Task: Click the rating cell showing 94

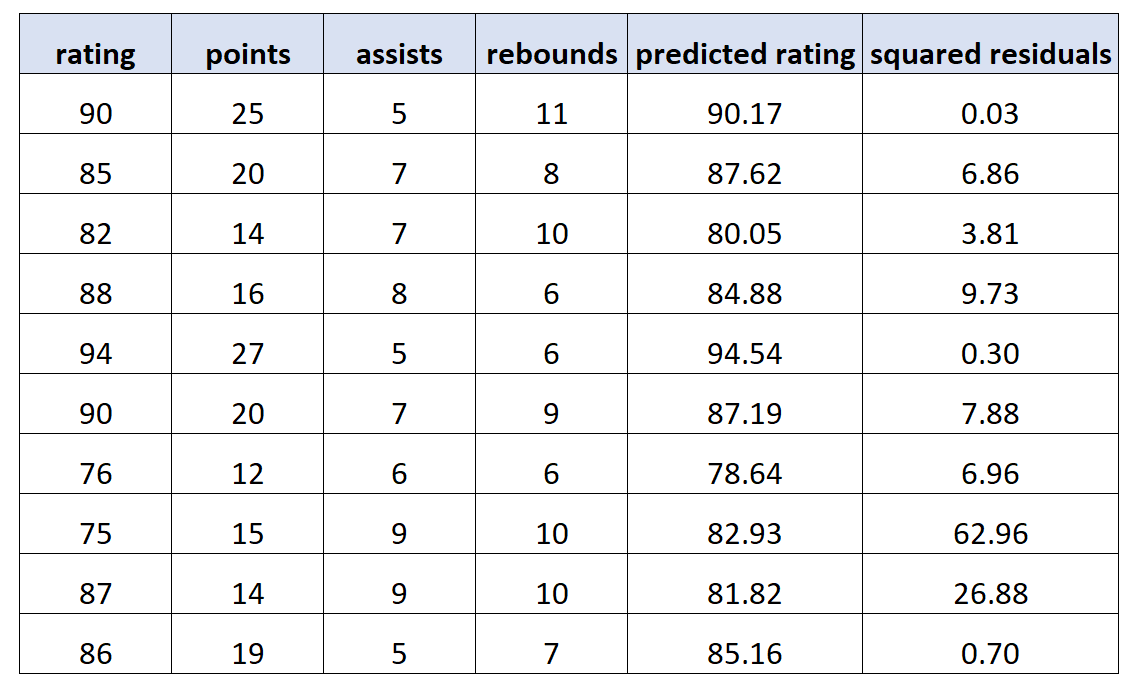Action: [x=95, y=354]
